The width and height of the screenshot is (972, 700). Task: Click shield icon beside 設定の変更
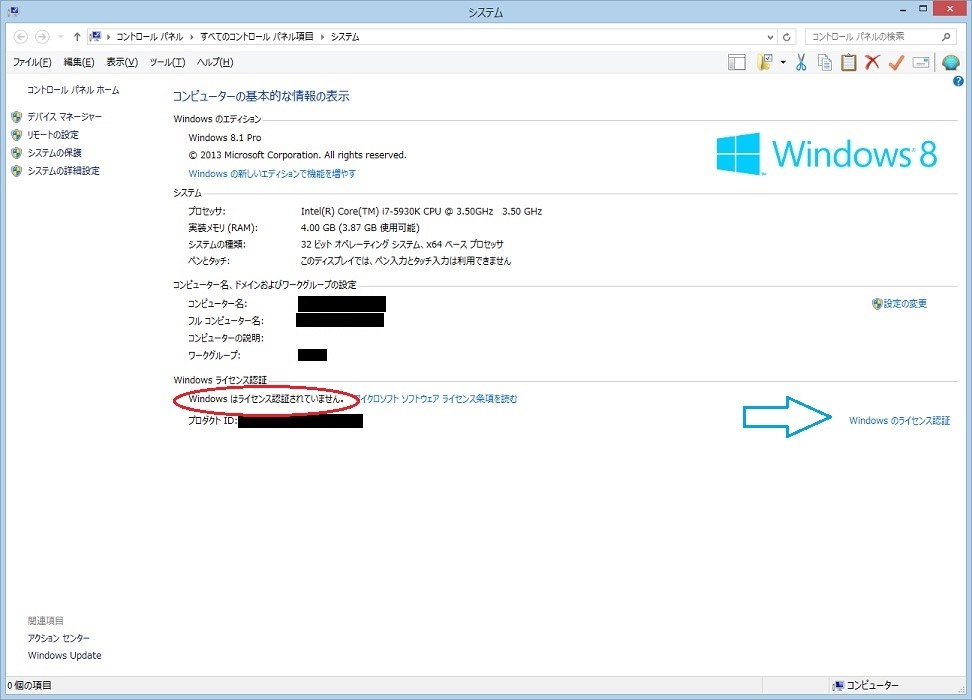coord(877,304)
